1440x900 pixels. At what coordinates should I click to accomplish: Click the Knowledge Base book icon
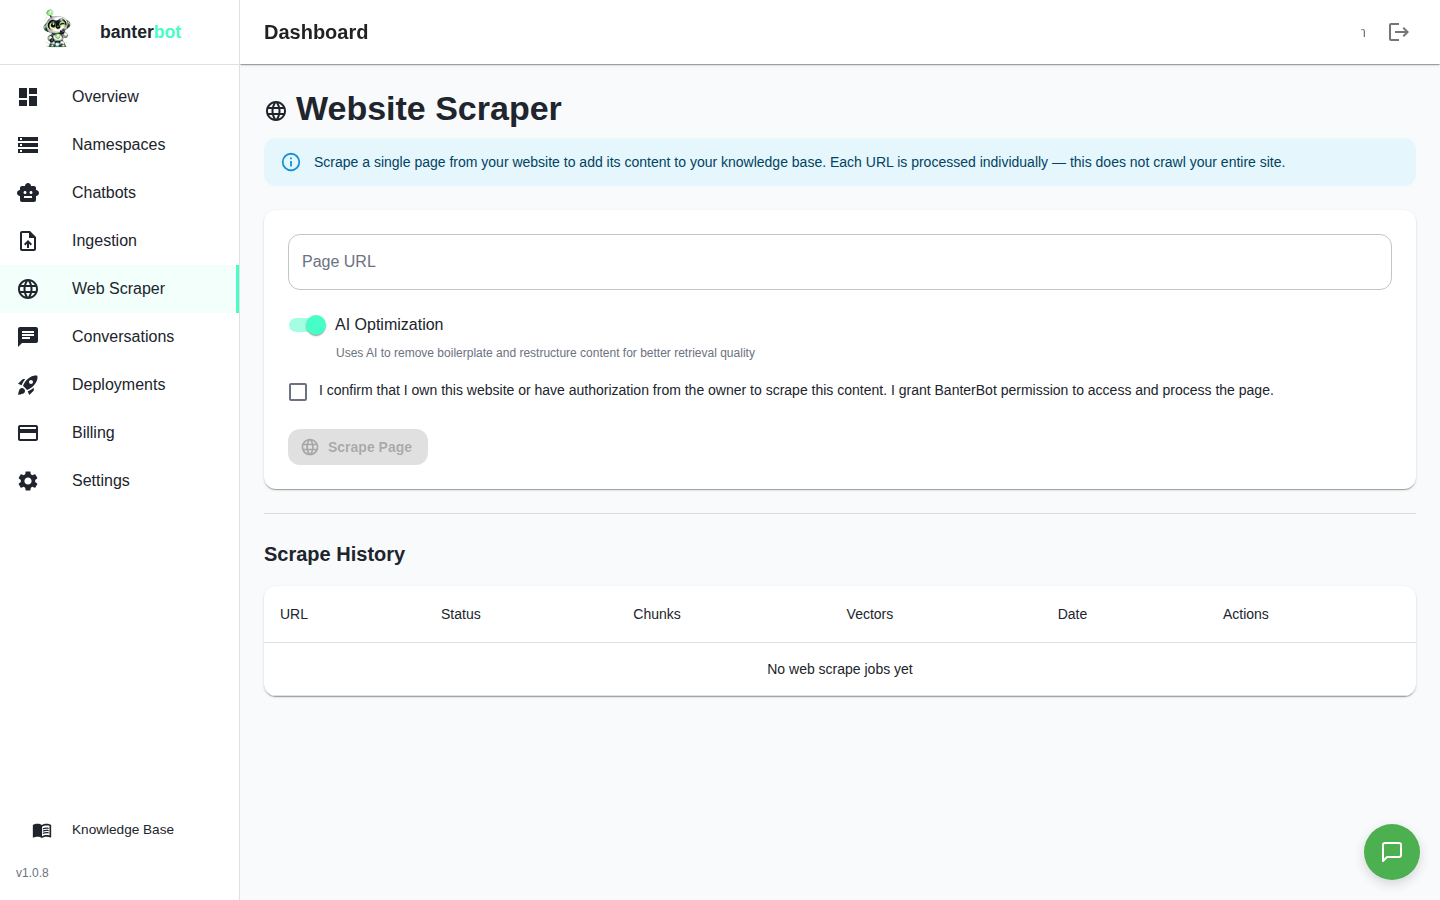pos(42,830)
